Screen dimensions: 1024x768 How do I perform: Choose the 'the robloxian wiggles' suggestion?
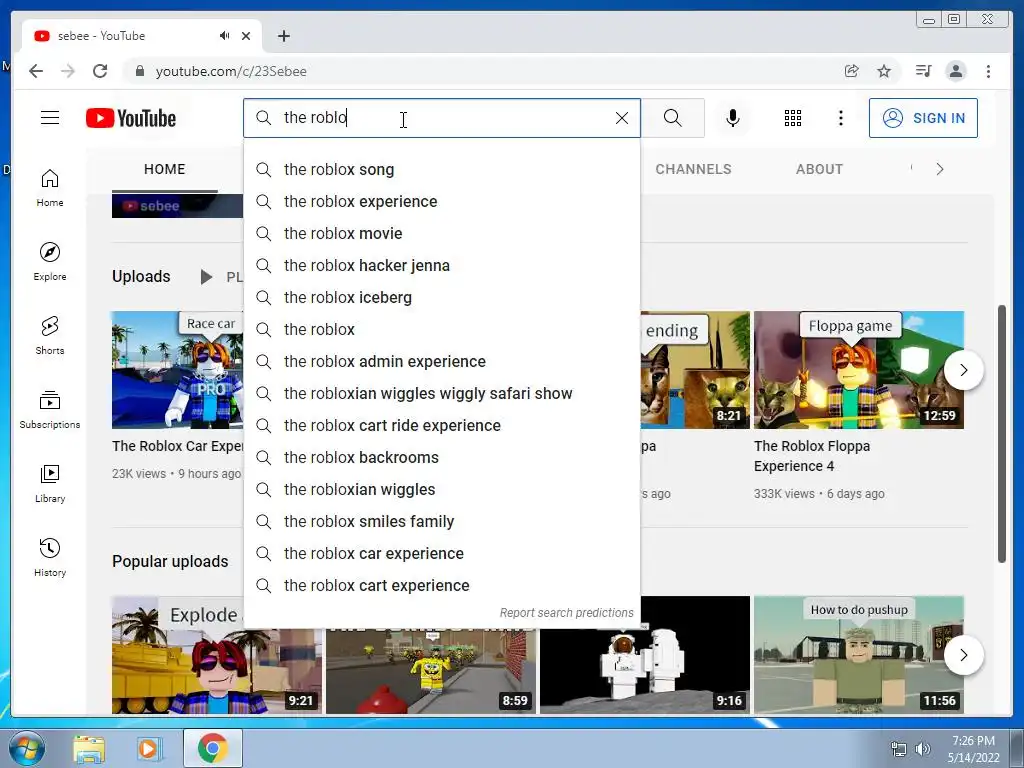(441, 490)
